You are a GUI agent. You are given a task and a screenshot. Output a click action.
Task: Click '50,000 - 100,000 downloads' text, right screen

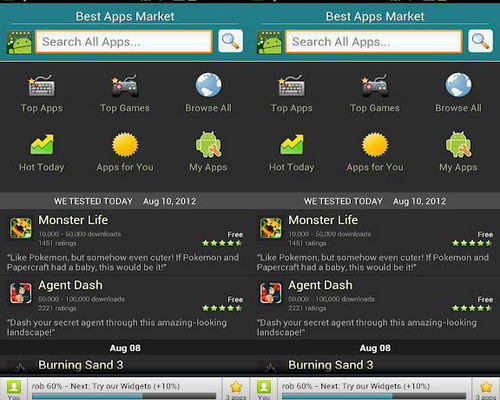[x=332, y=299]
